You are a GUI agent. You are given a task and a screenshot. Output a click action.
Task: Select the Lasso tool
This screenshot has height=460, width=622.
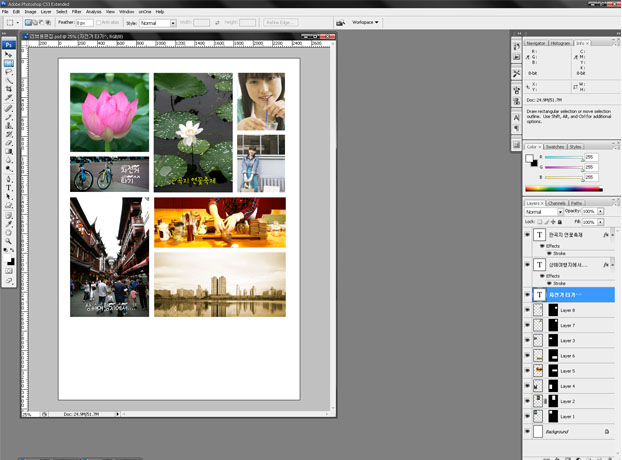point(9,72)
